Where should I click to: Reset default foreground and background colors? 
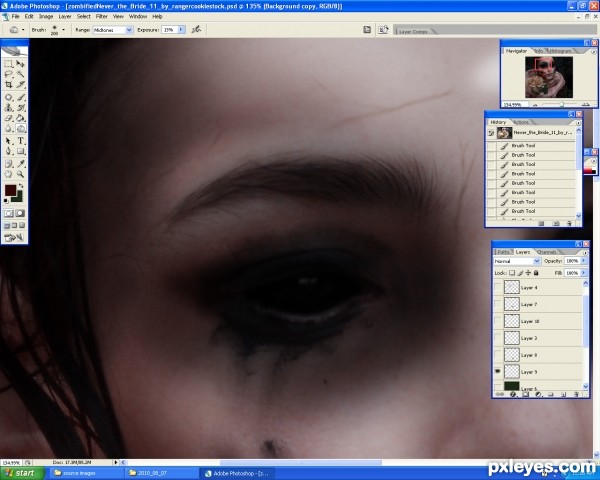[6, 201]
